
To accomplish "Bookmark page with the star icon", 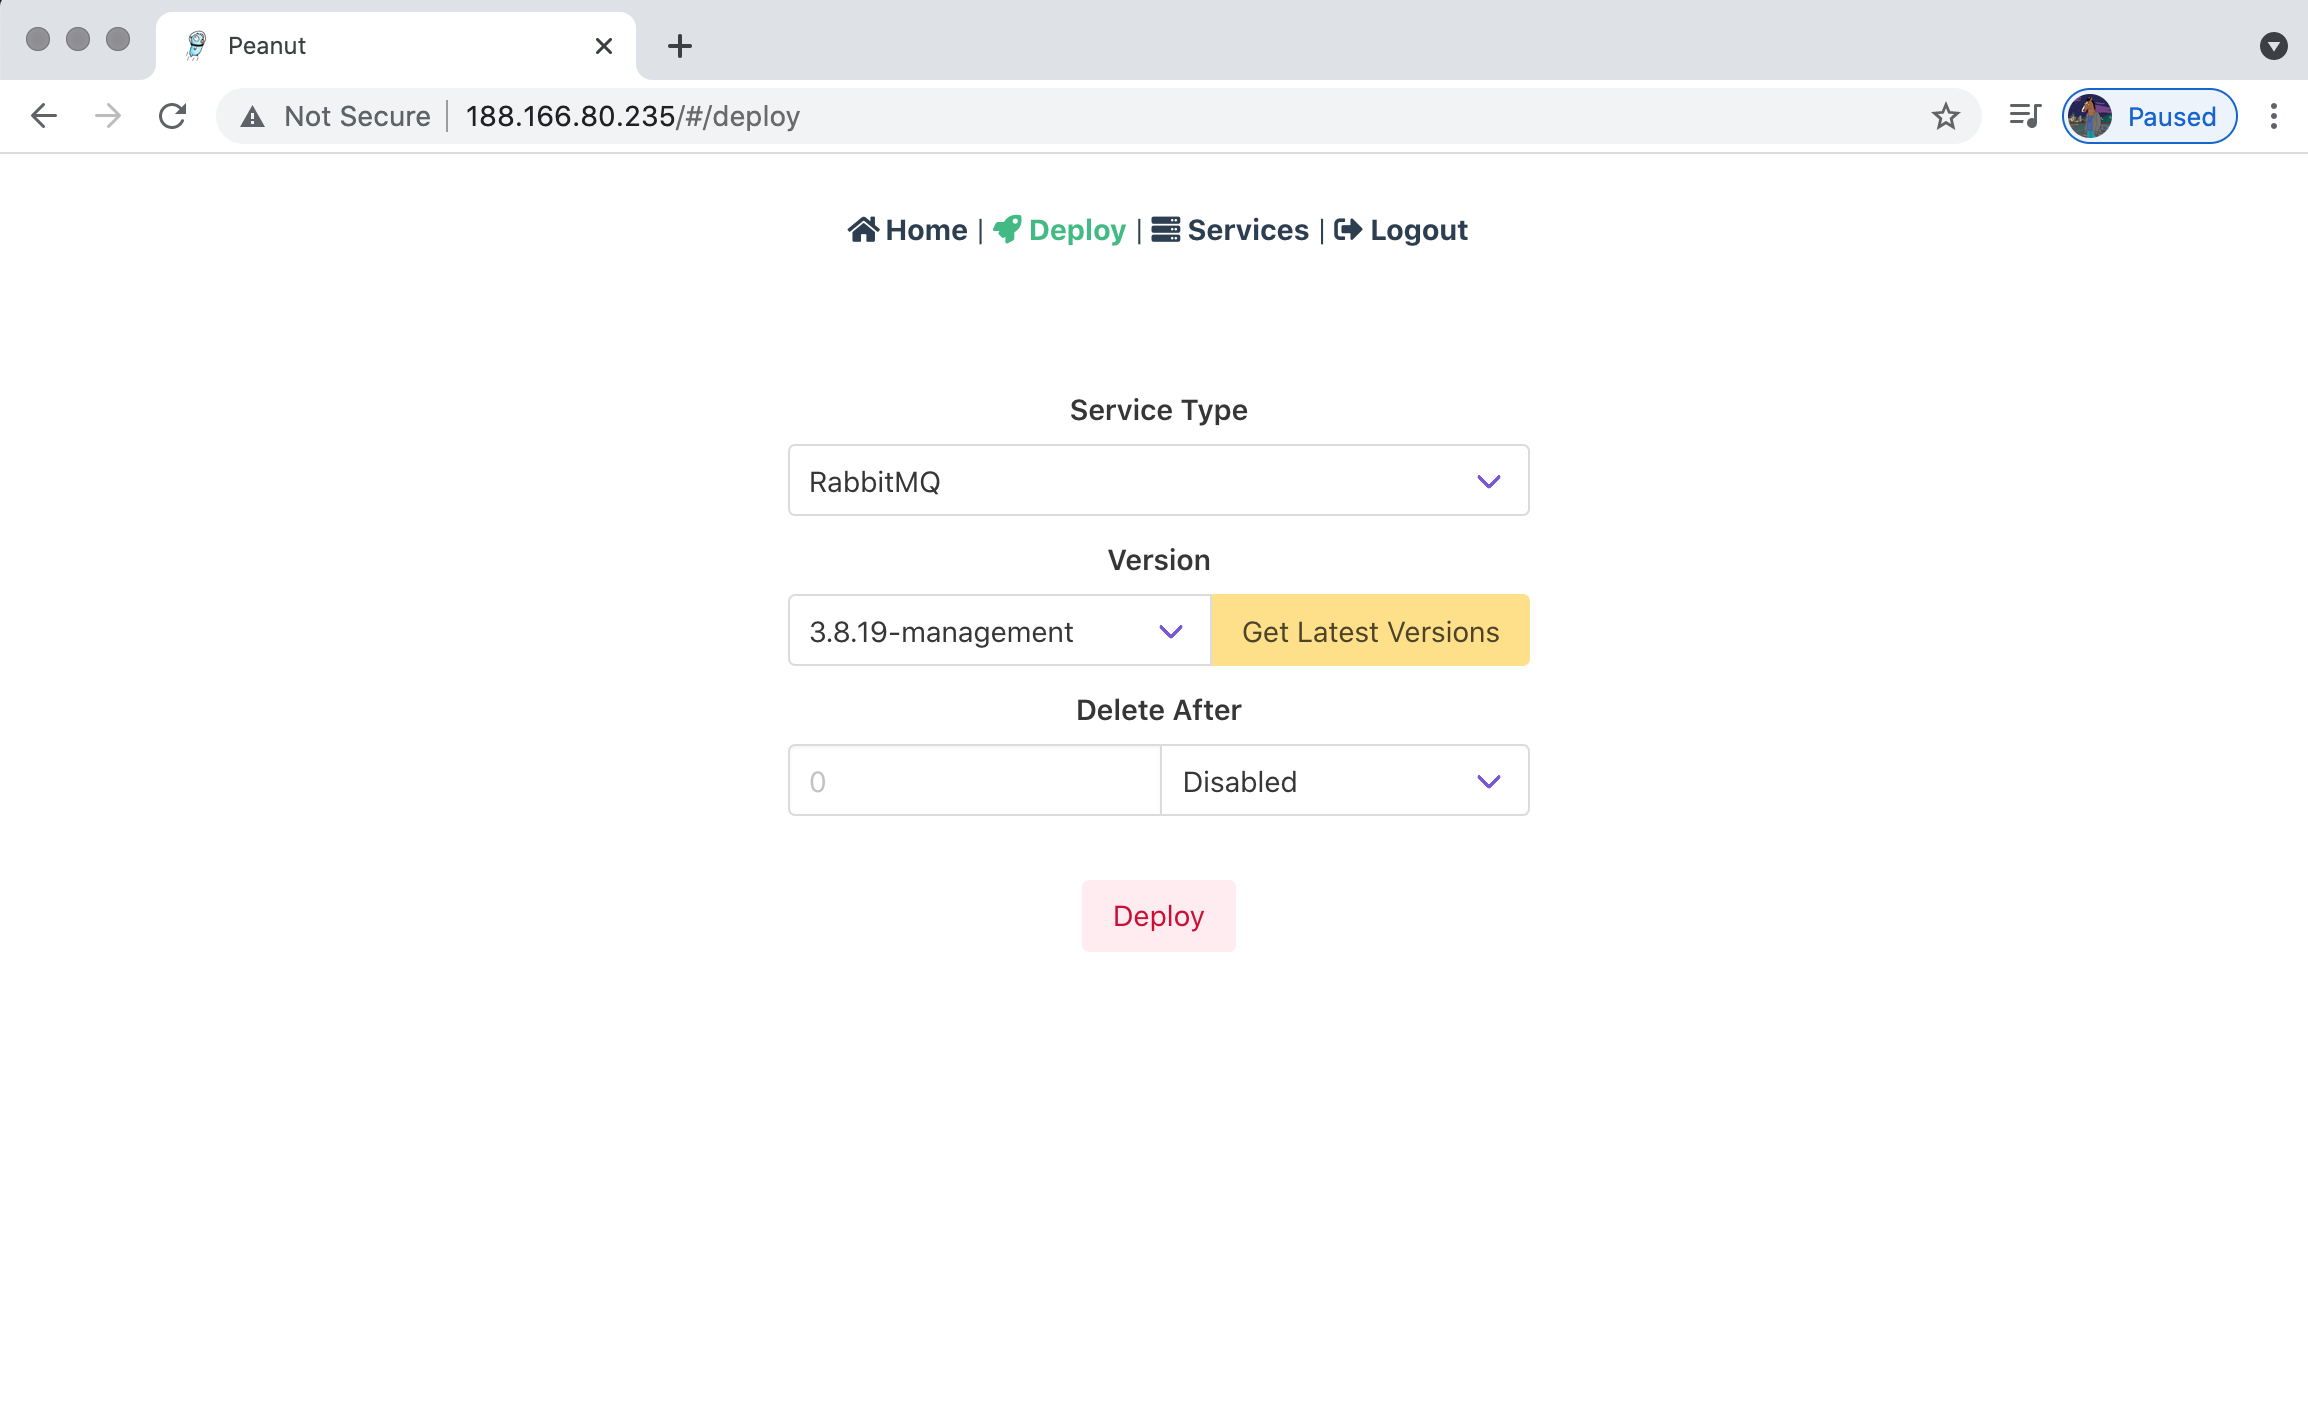I will (x=1945, y=116).
